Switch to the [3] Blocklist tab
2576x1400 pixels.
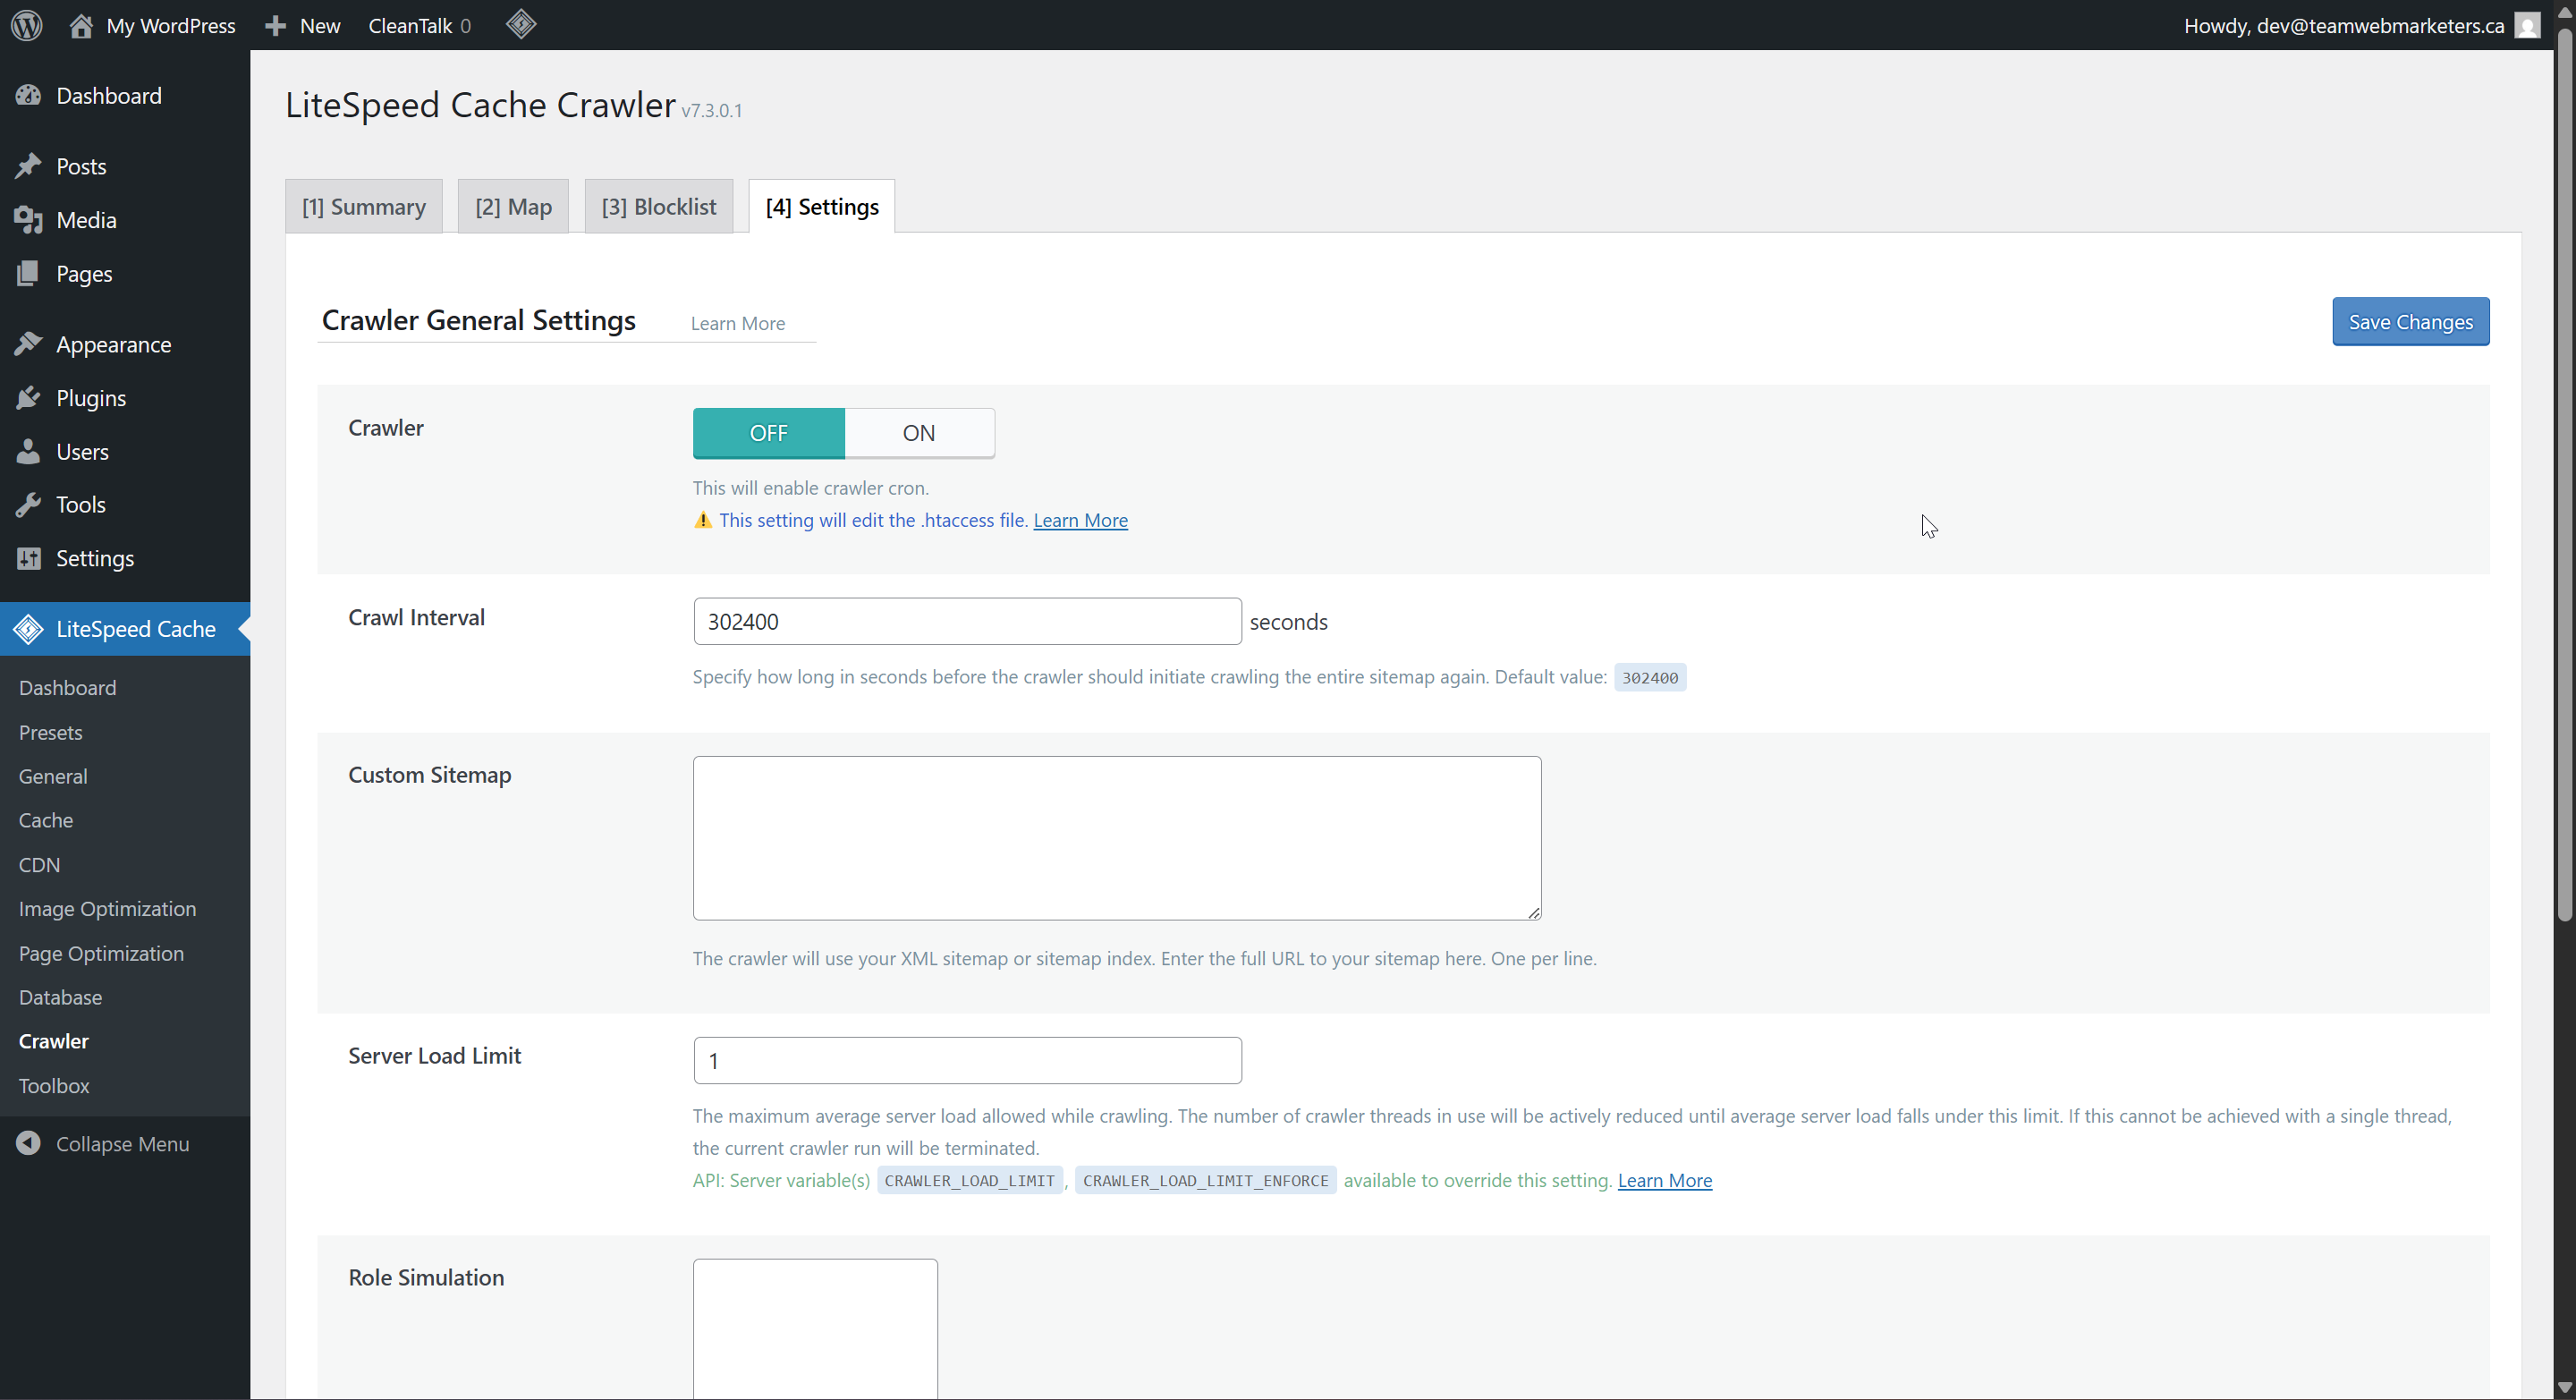coord(658,207)
